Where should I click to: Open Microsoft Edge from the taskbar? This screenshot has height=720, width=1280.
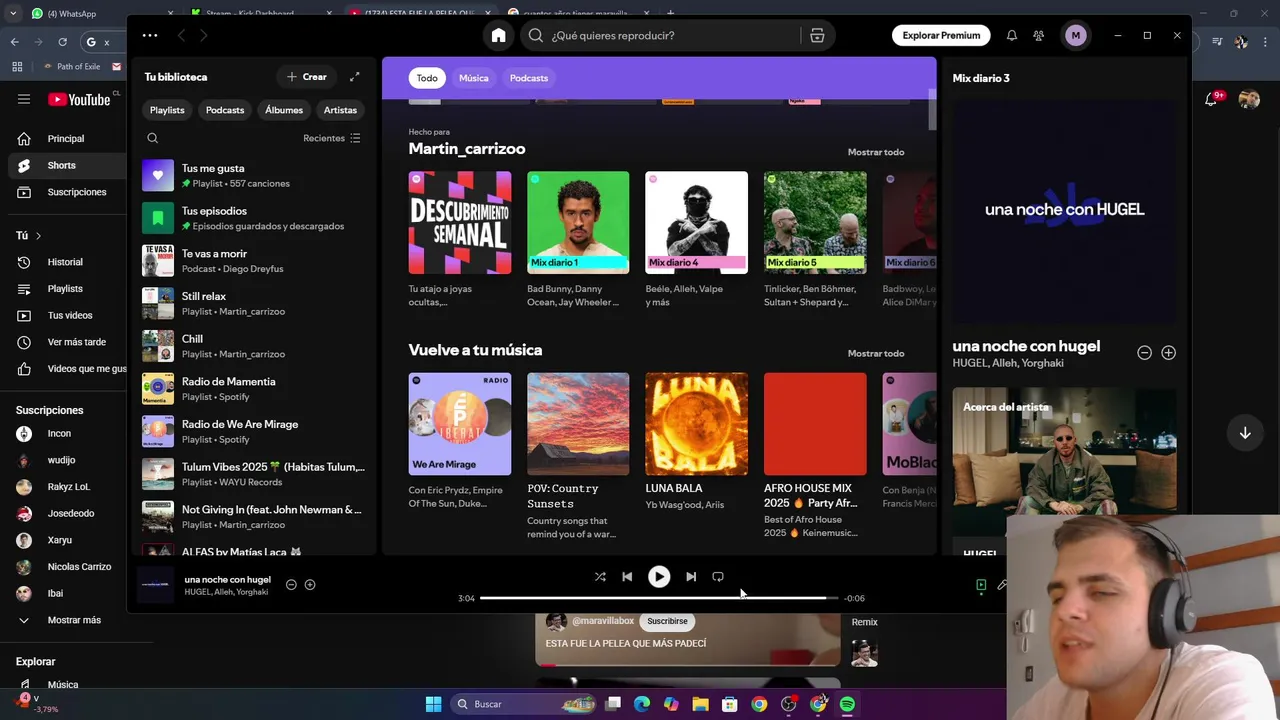642,704
